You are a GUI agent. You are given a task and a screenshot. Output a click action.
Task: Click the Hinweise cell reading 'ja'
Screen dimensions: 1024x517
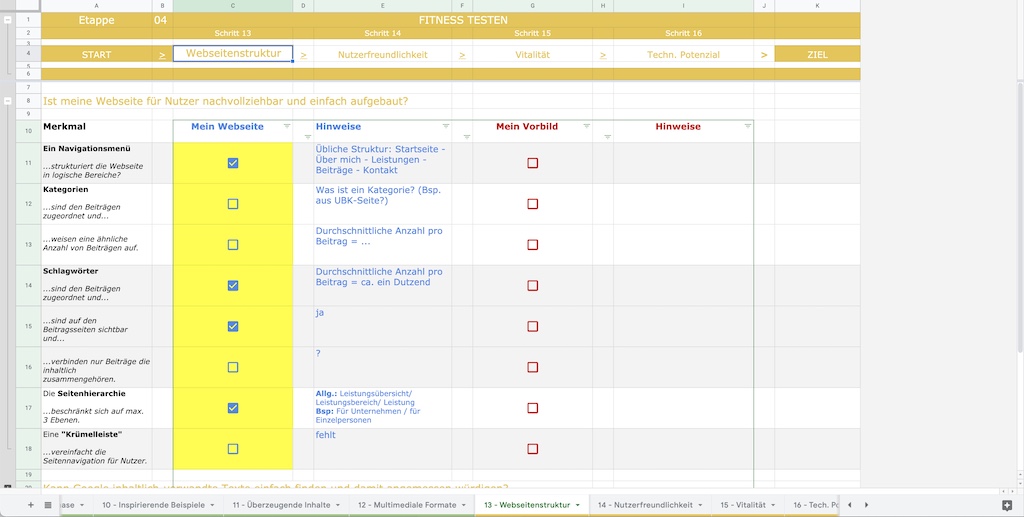coord(383,326)
